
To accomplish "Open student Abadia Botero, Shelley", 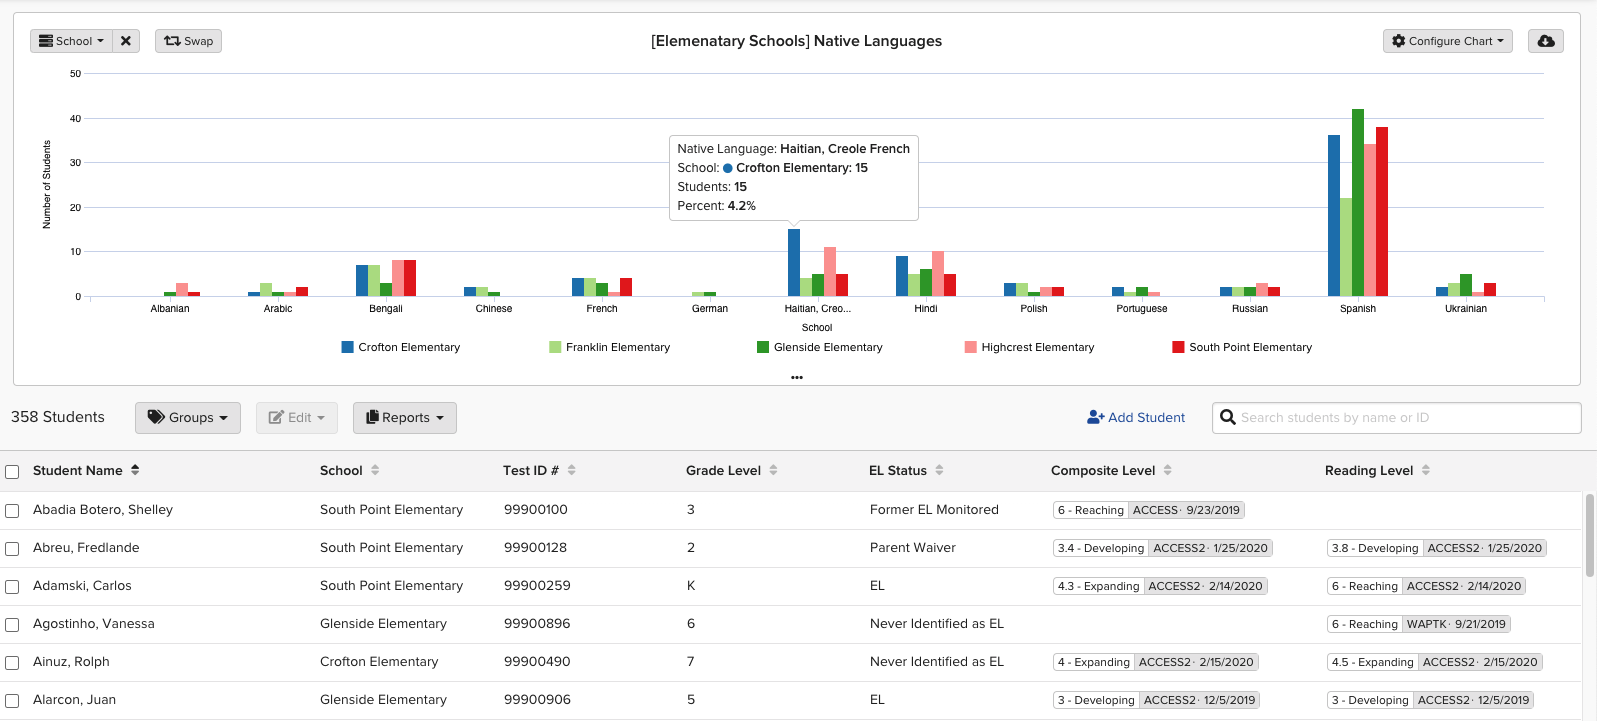I will (103, 510).
